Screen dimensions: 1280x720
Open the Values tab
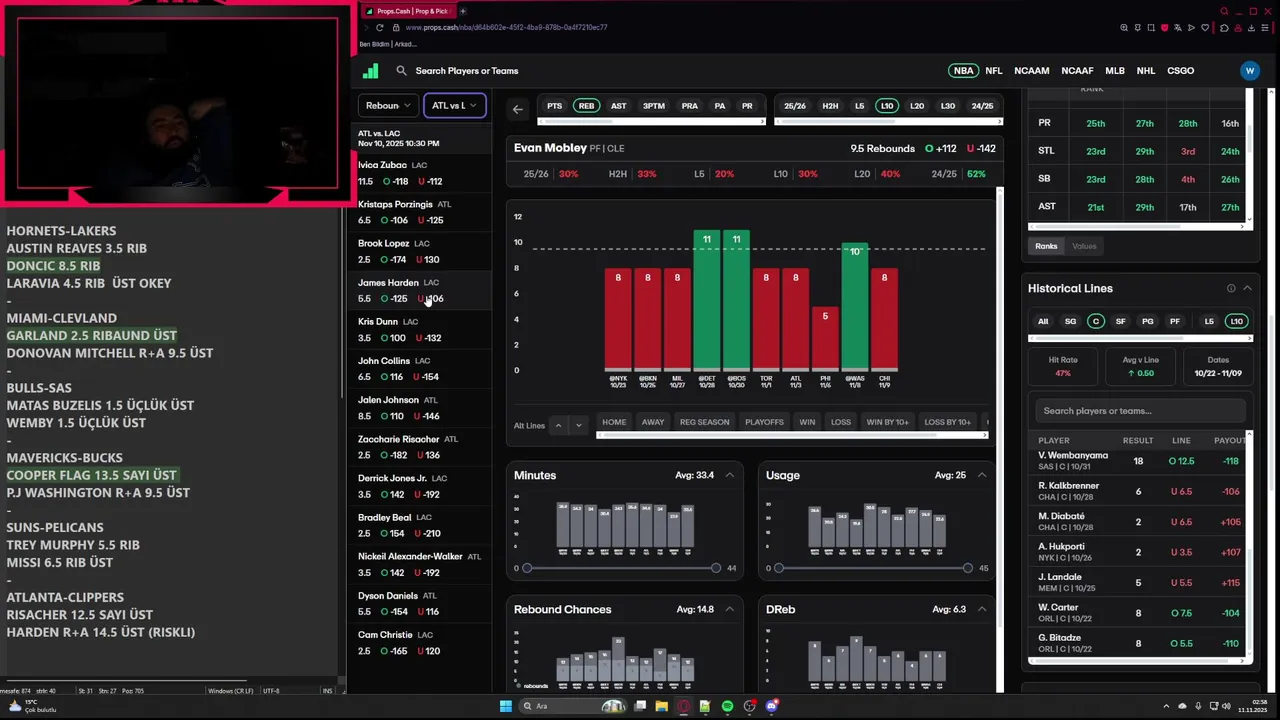pos(1084,246)
